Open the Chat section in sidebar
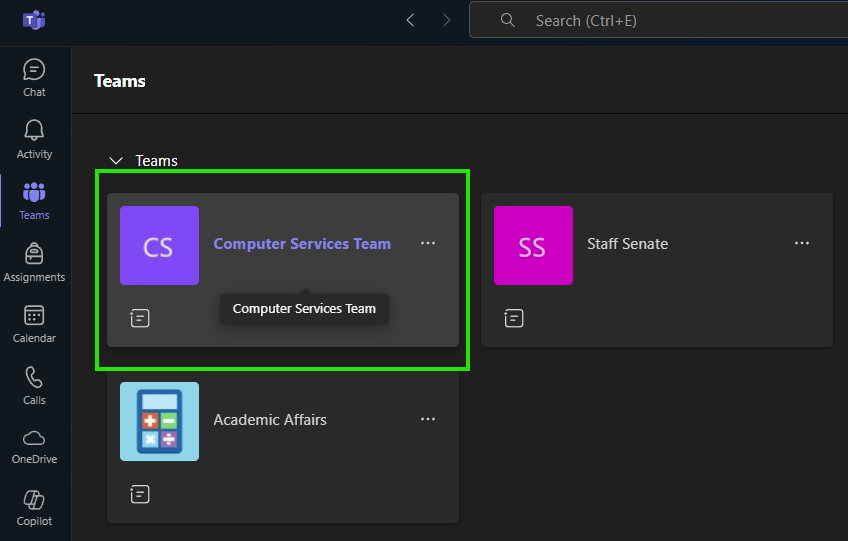This screenshot has height=541, width=848. pos(34,78)
